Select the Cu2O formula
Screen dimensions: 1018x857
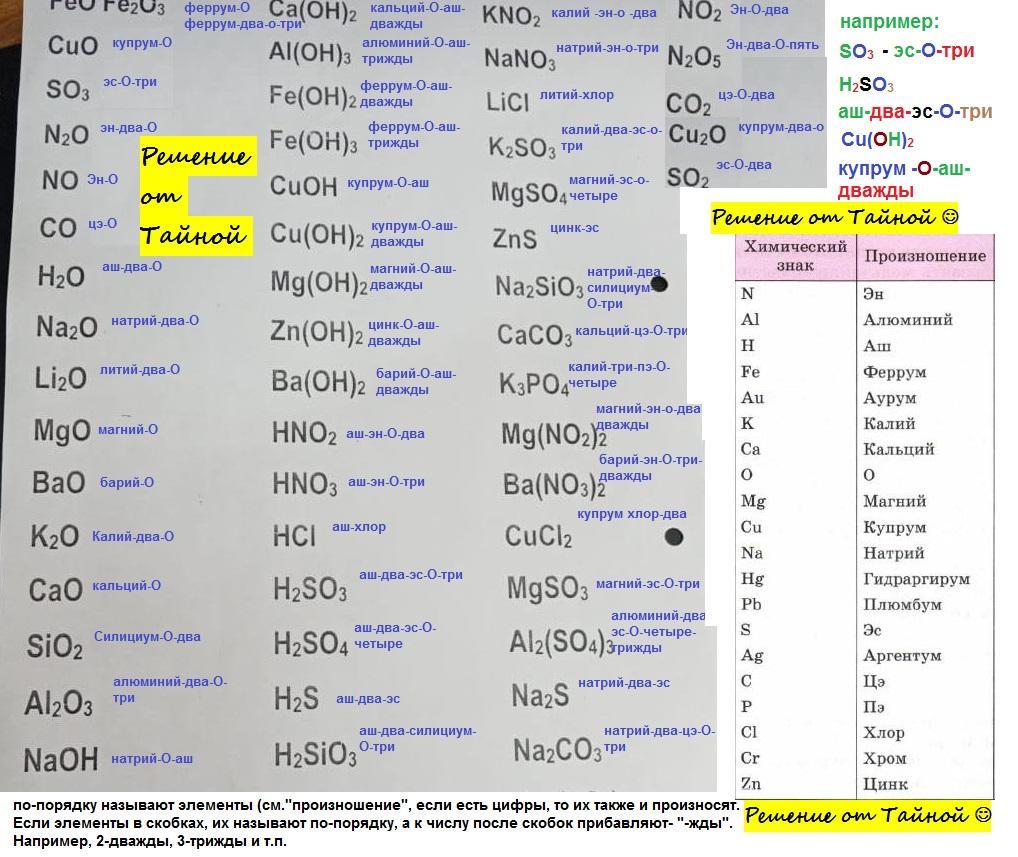[697, 134]
